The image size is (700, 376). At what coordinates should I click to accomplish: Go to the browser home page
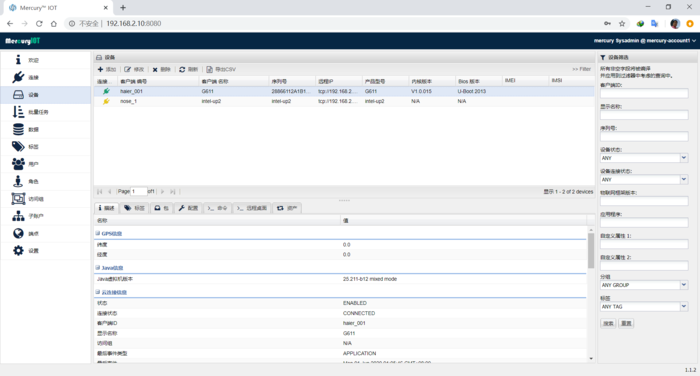click(x=54, y=24)
